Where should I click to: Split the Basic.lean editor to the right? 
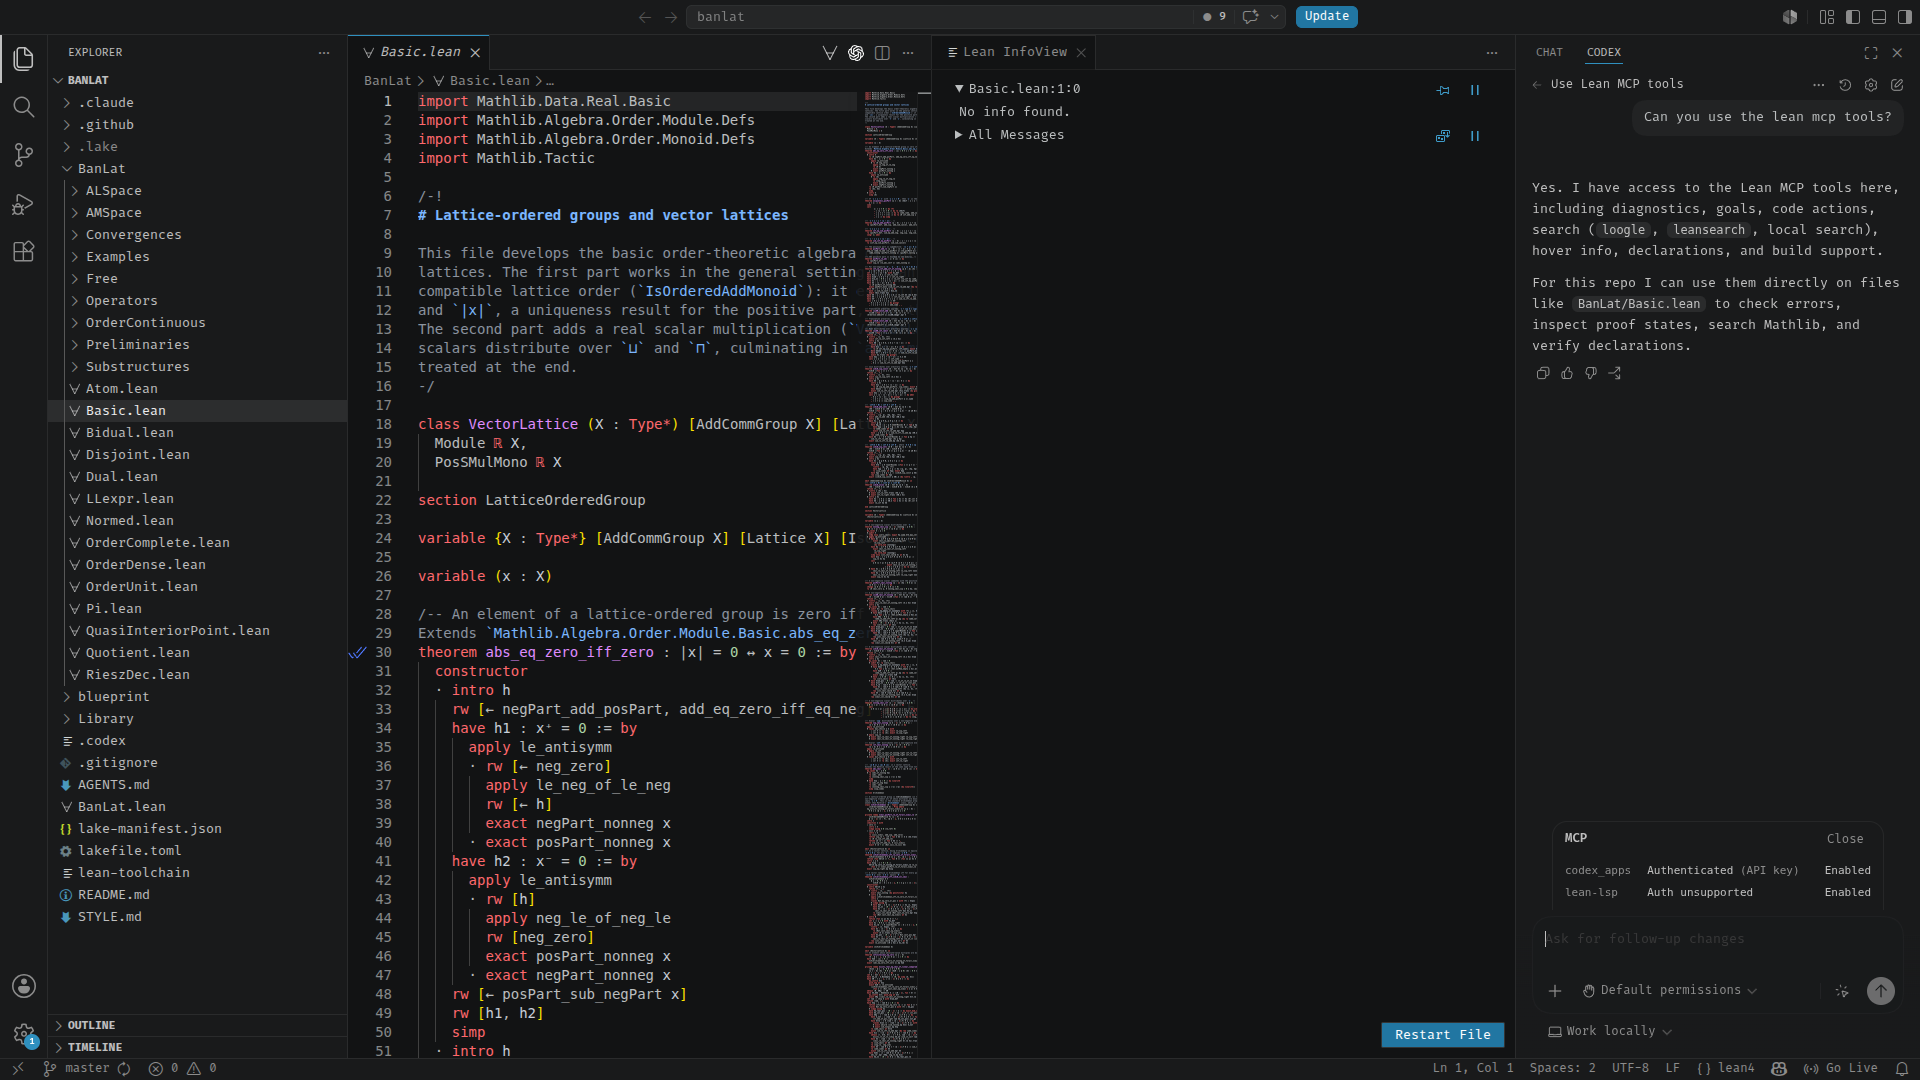click(x=882, y=53)
